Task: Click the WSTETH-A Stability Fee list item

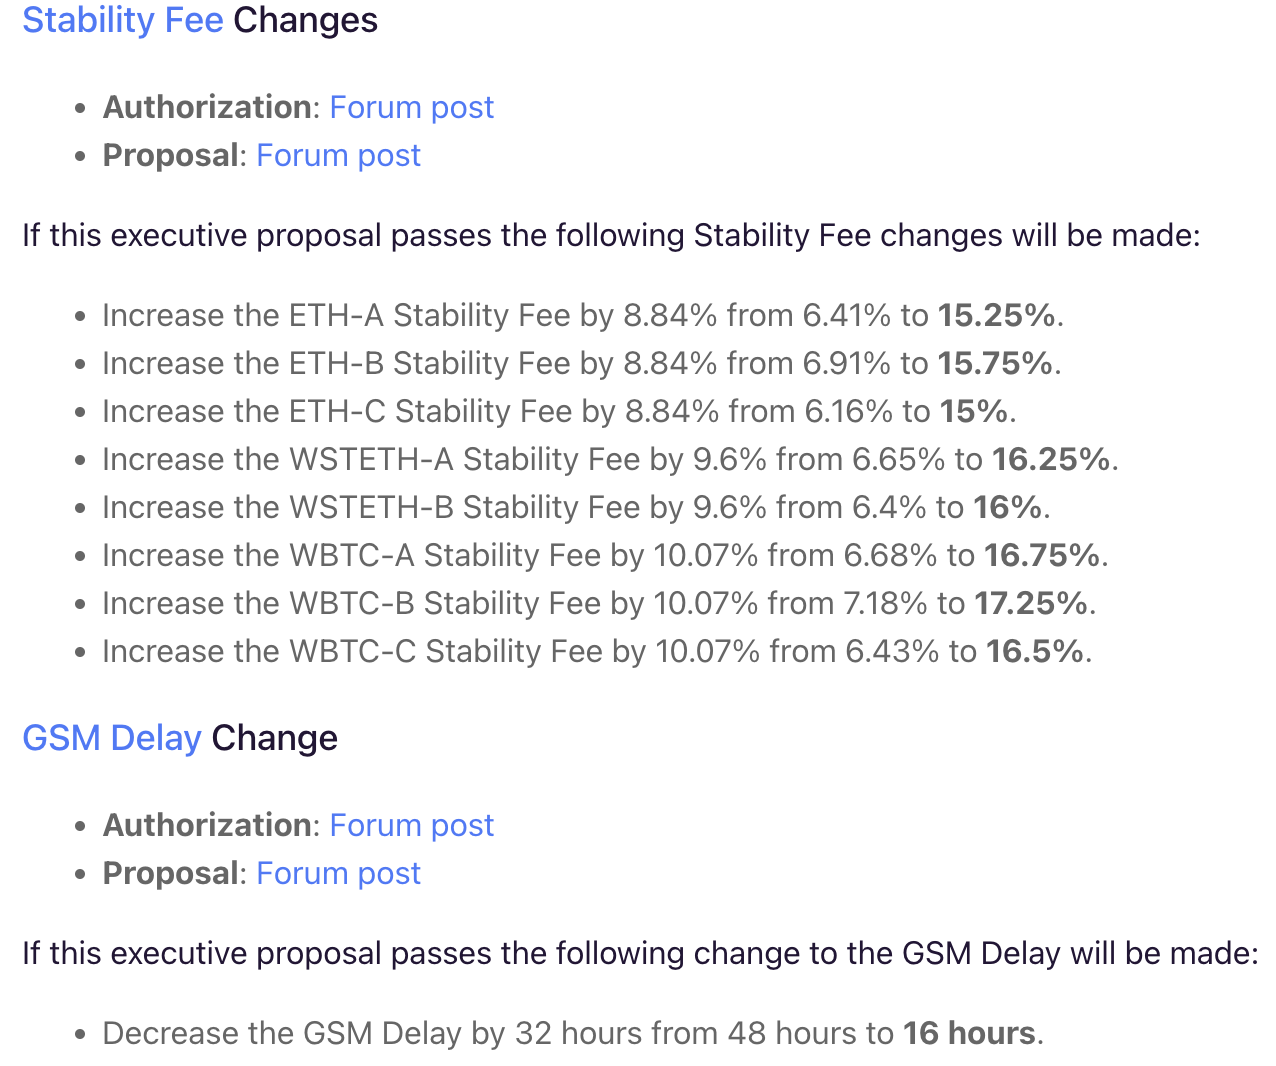Action: coord(611,459)
